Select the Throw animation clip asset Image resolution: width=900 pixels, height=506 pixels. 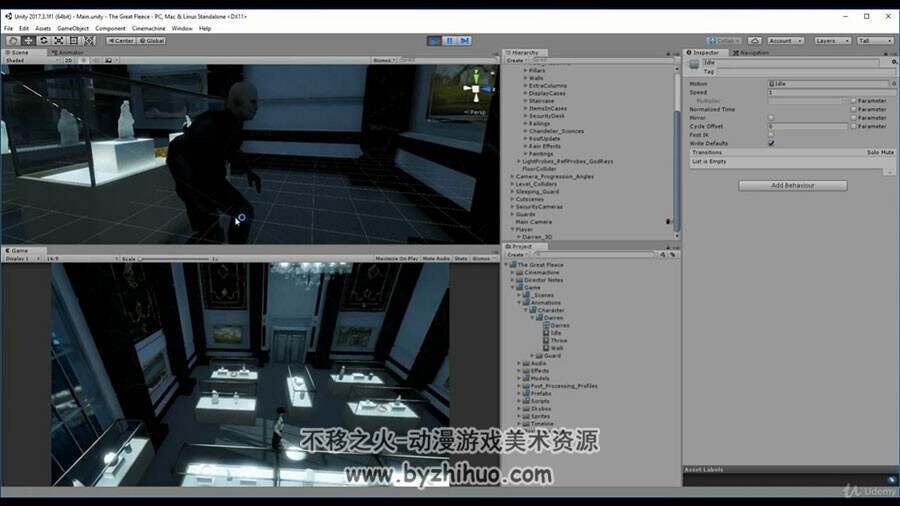tap(555, 340)
